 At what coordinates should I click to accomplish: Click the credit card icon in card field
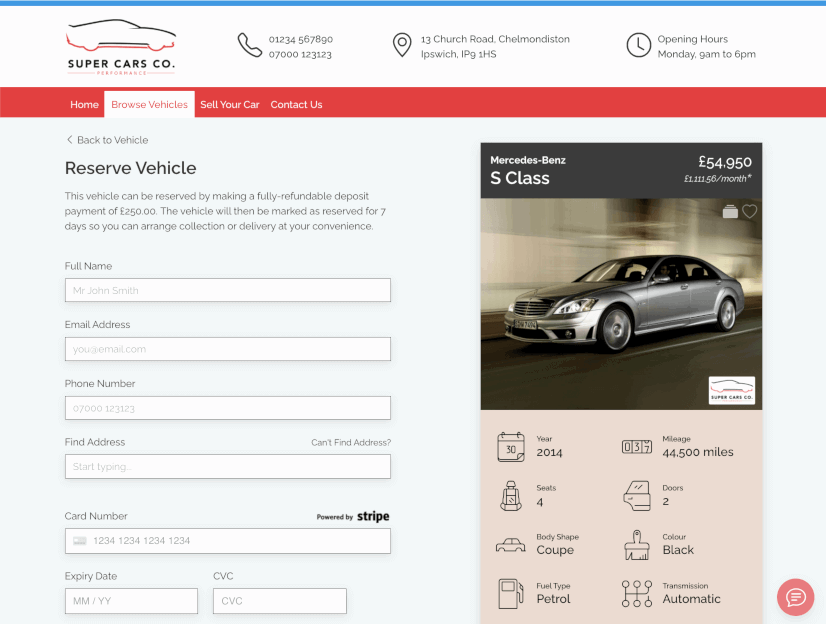[80, 541]
